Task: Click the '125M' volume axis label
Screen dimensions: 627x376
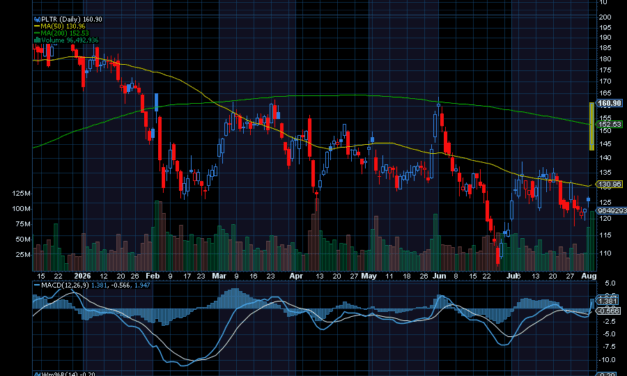Action: (21, 194)
